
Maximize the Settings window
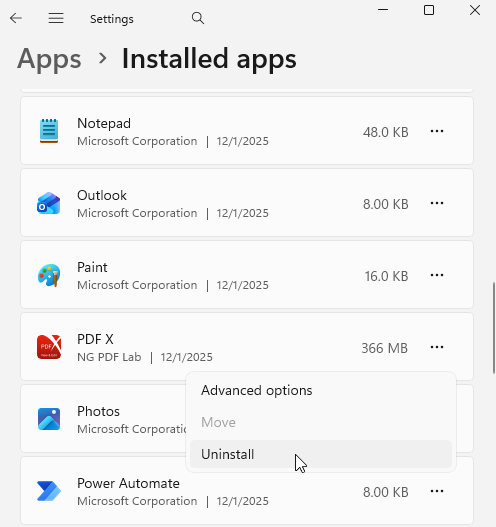[429, 10]
